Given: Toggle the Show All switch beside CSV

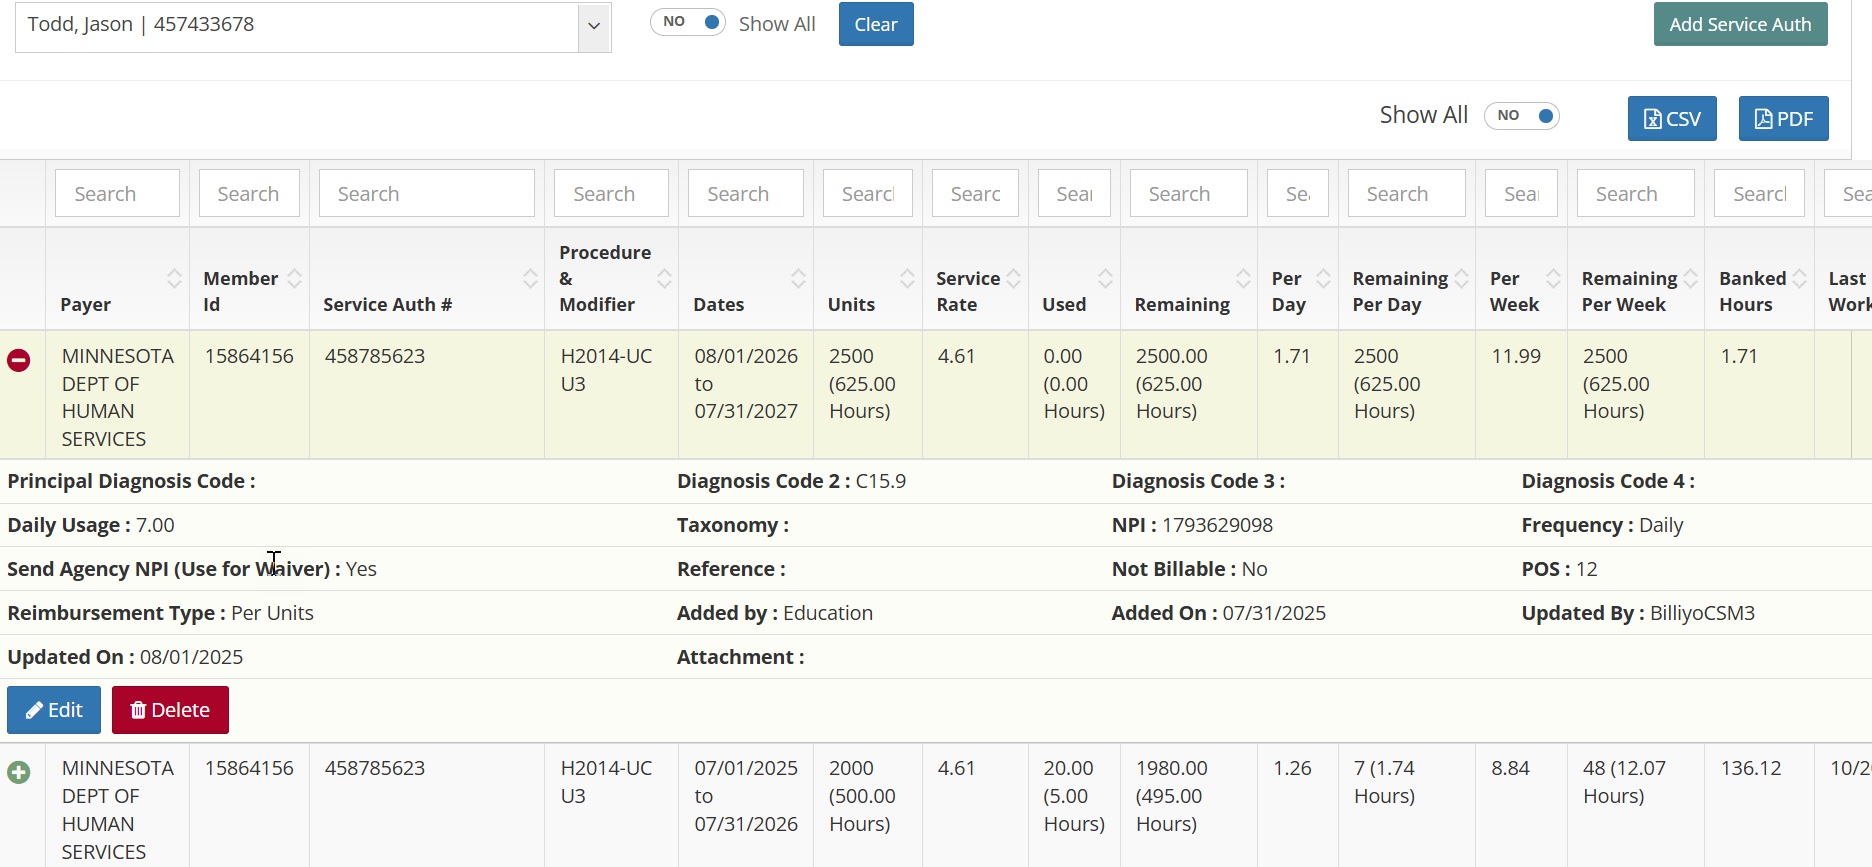Looking at the screenshot, I should (x=1522, y=116).
